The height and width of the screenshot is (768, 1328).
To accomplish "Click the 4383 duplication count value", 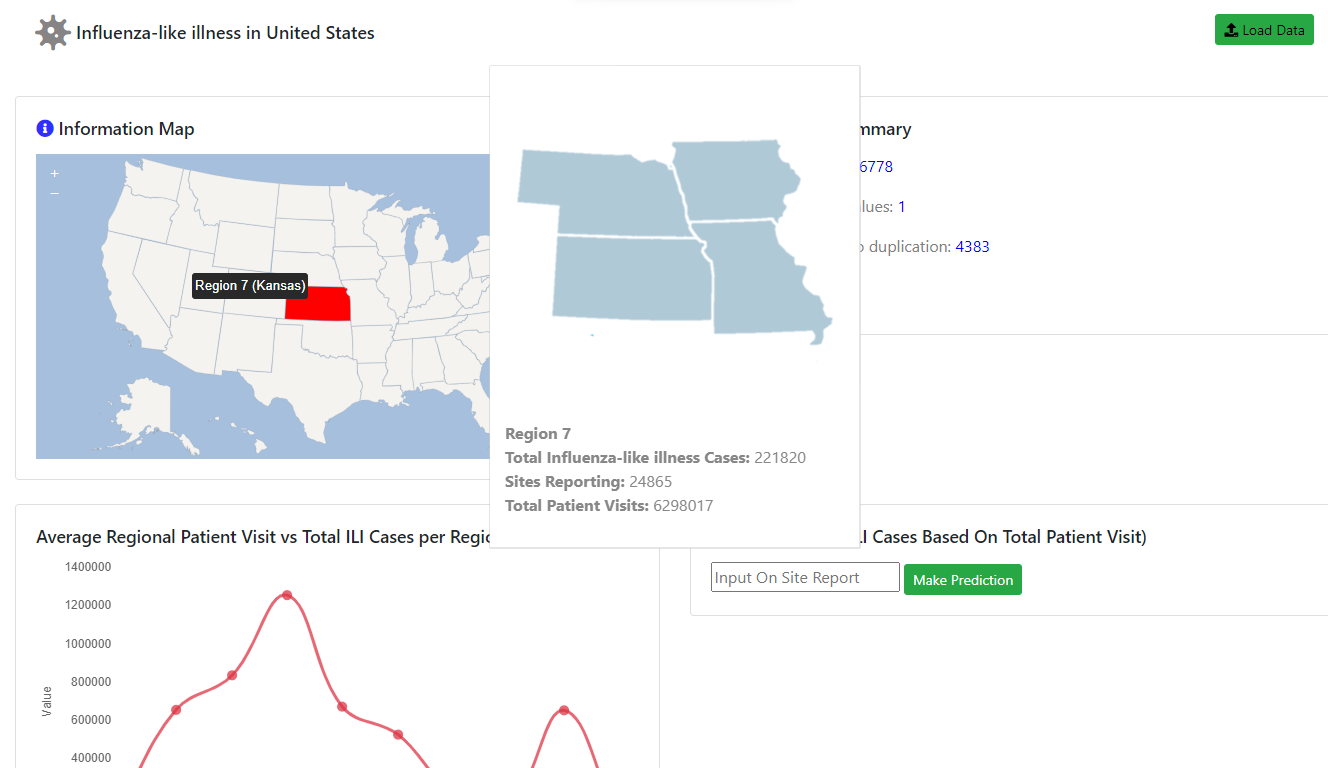I will tap(972, 246).
